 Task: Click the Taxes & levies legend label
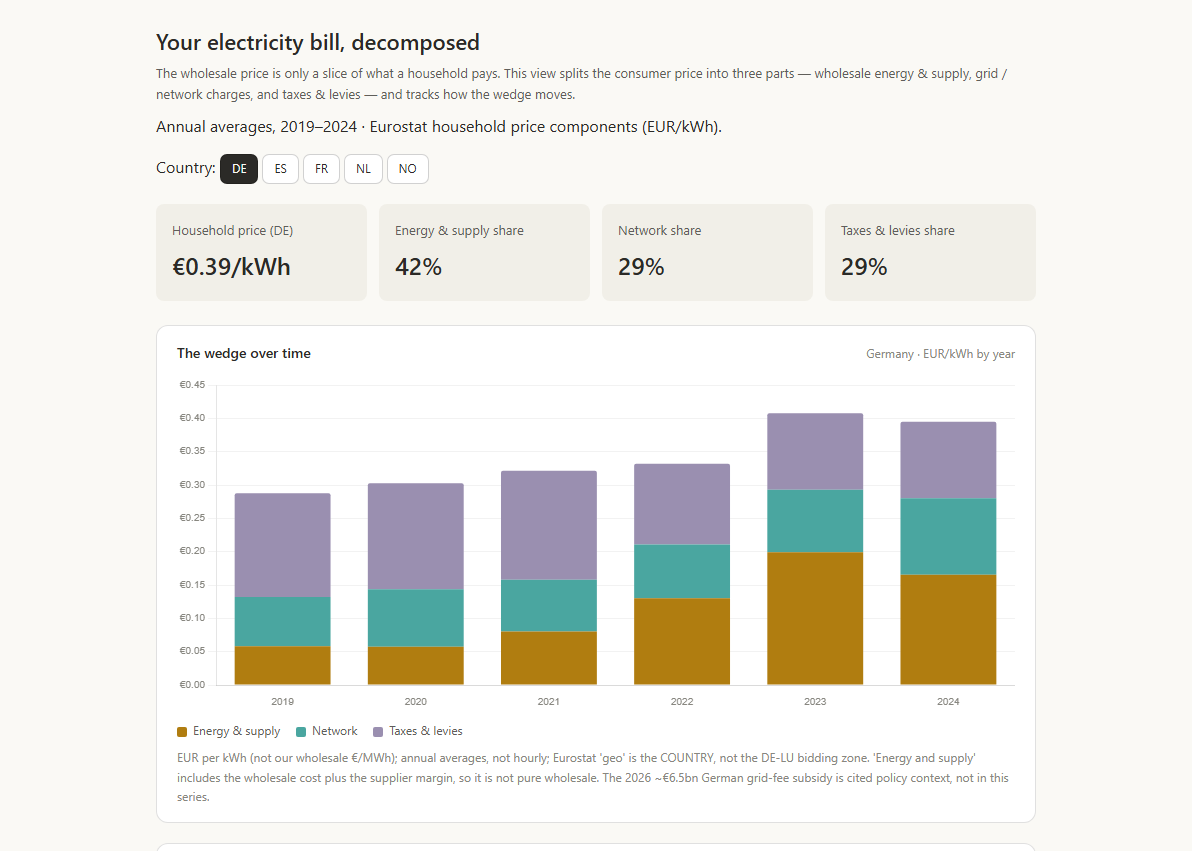(426, 731)
